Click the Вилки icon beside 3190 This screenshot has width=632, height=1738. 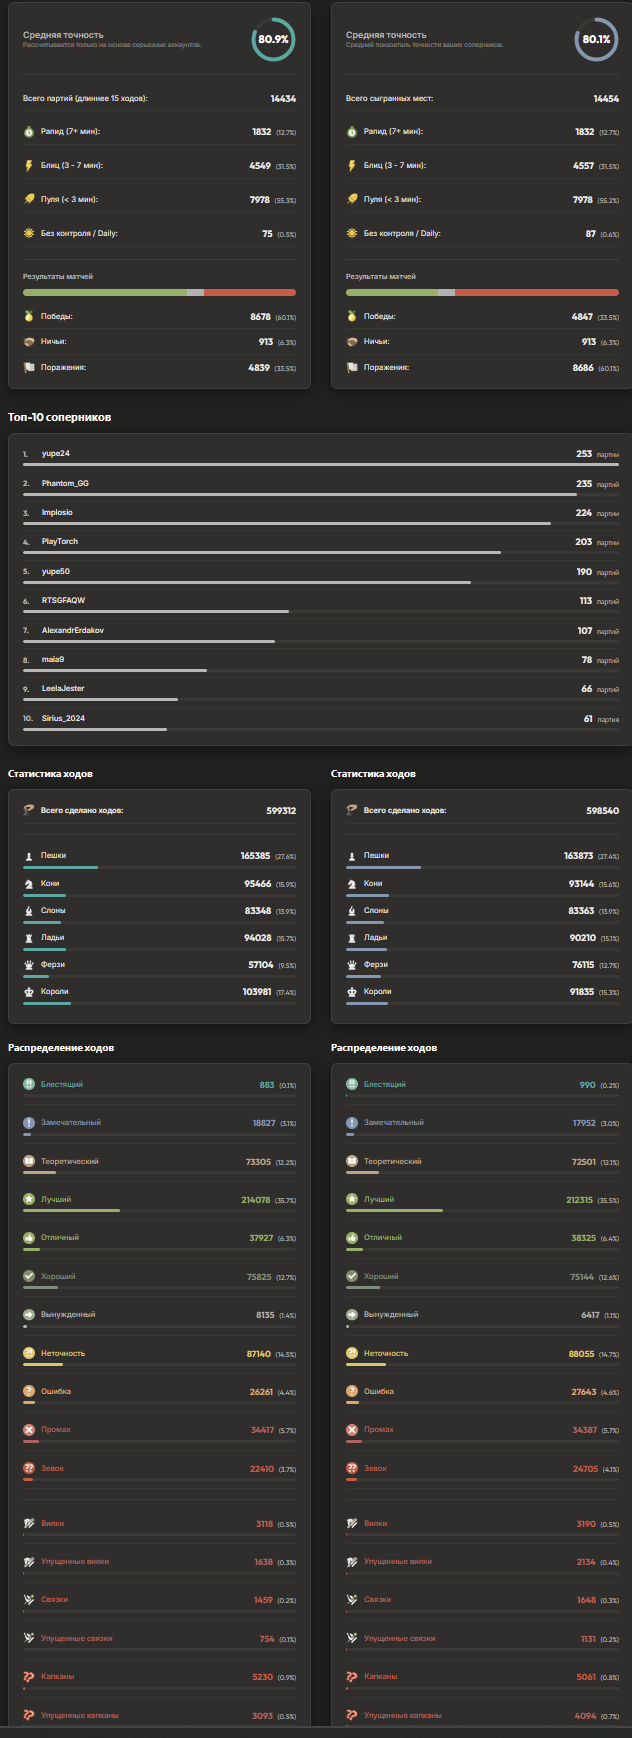point(352,1523)
